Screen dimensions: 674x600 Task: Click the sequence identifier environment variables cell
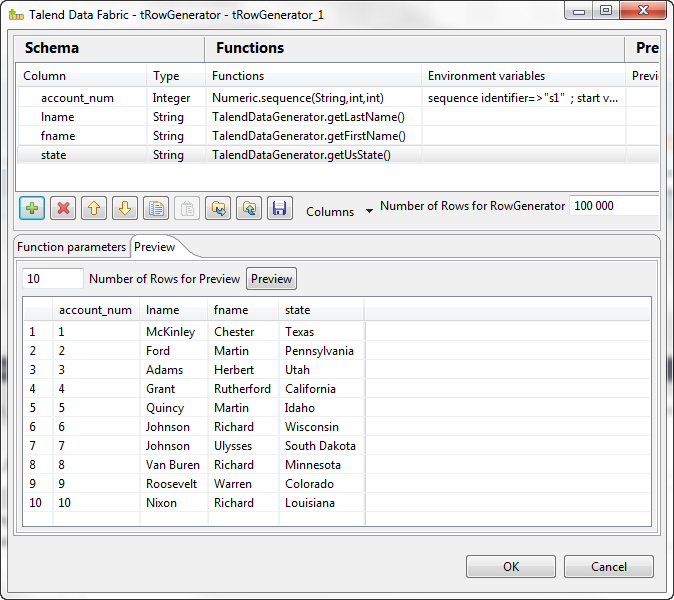click(x=523, y=98)
